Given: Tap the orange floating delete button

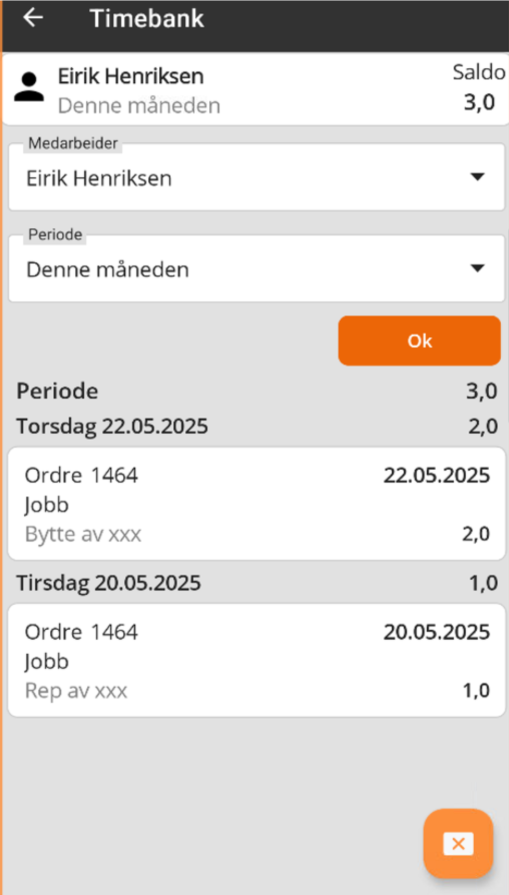Looking at the screenshot, I should (458, 843).
